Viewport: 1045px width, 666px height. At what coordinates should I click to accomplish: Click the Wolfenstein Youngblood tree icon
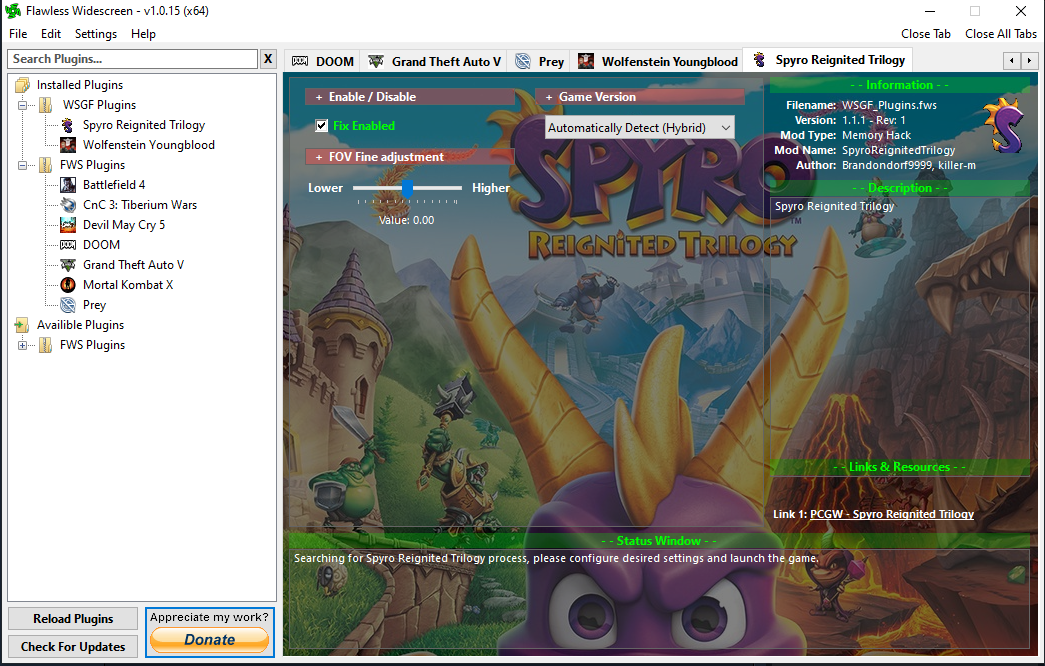tap(68, 145)
